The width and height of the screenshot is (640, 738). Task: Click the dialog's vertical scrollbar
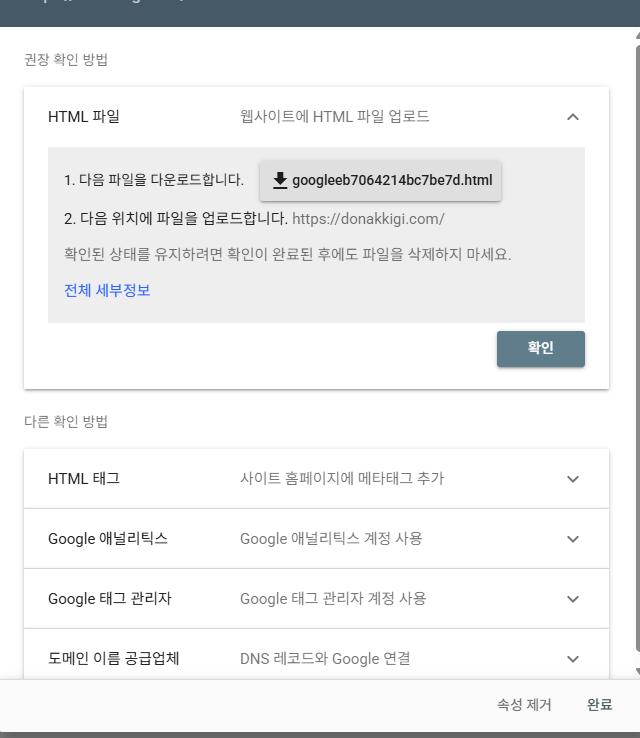point(638,348)
